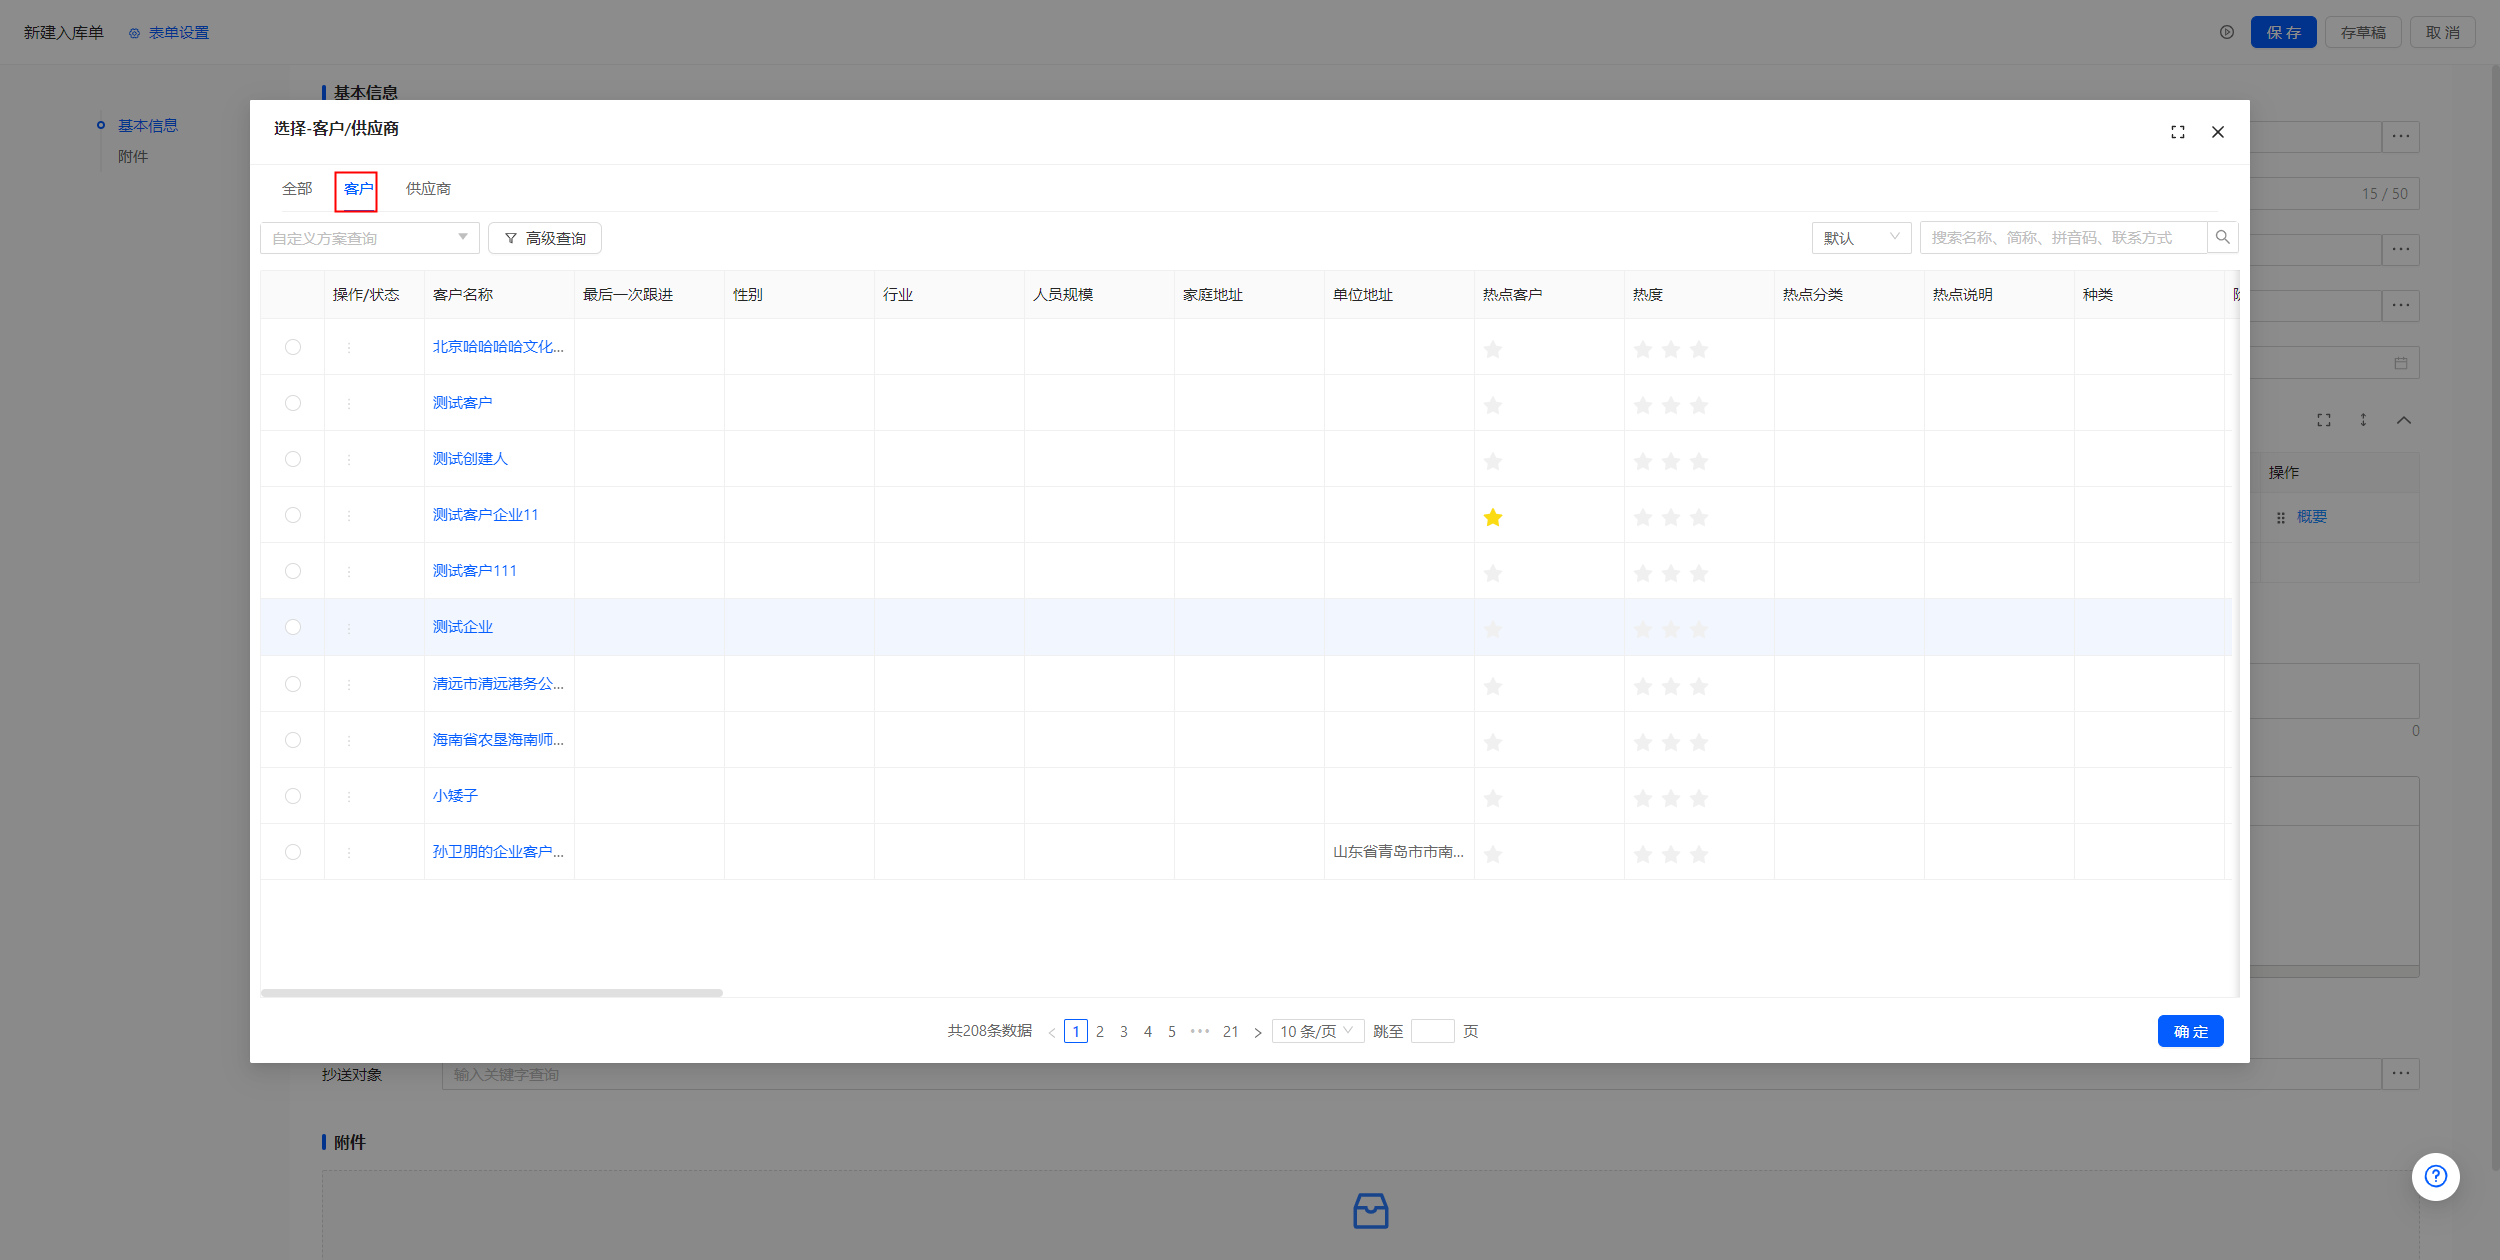
Task: Click the search magnifier icon
Action: tap(2222, 238)
